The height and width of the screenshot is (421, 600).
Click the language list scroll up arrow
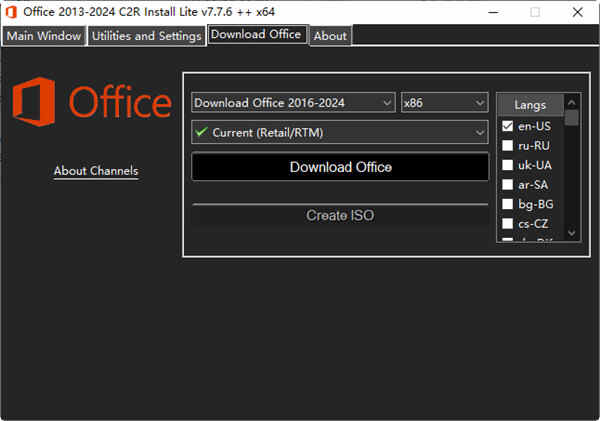tap(572, 101)
